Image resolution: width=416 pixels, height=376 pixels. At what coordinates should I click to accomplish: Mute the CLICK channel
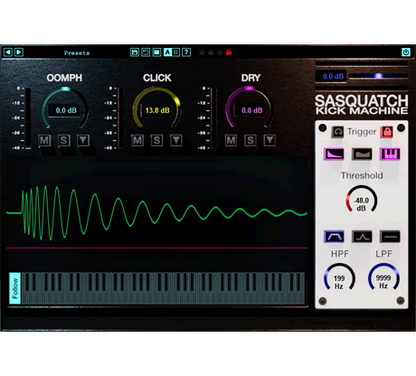[x=137, y=140]
